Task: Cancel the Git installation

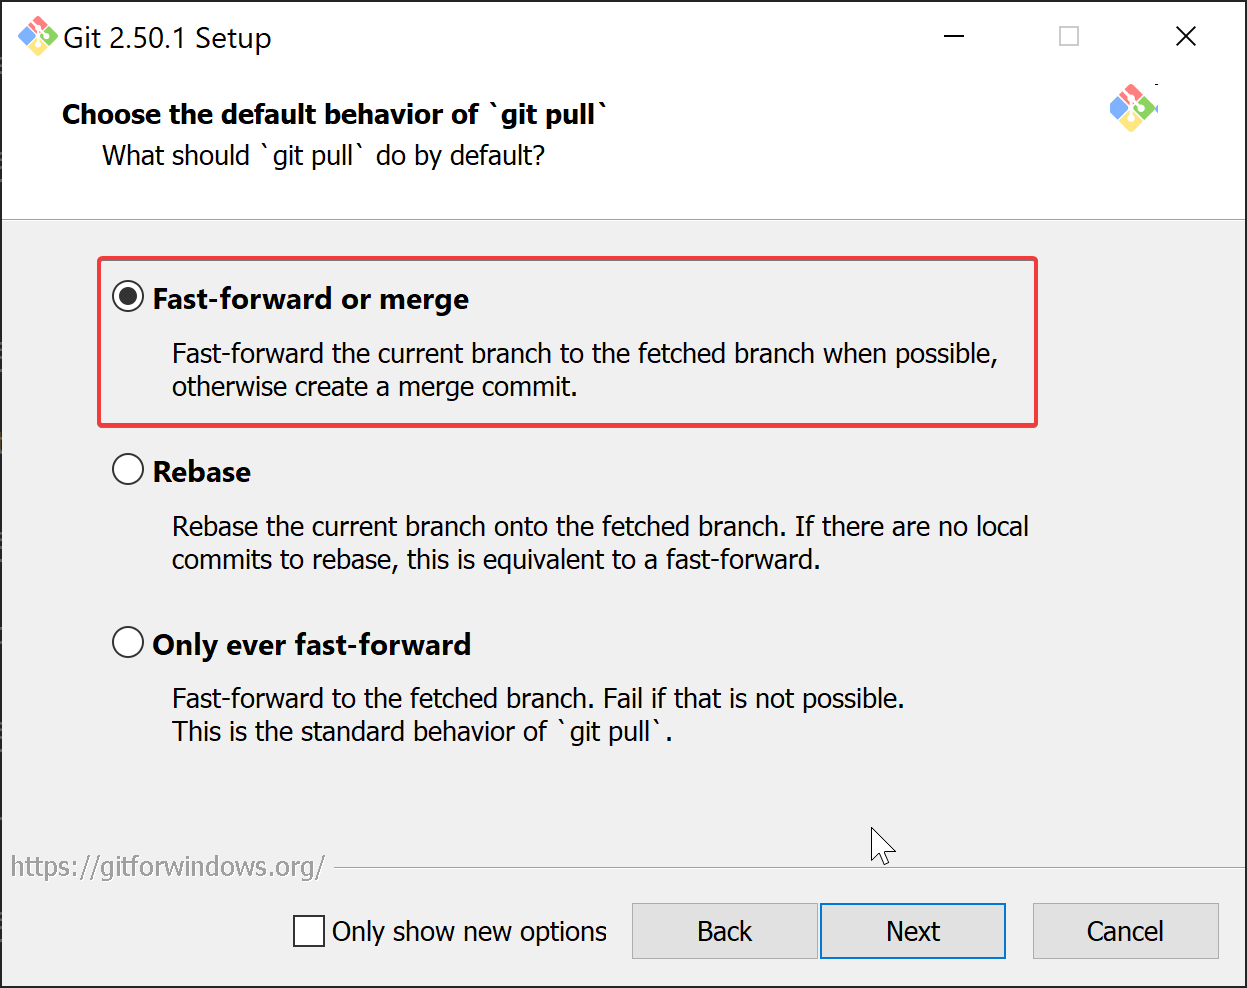Action: [1125, 931]
